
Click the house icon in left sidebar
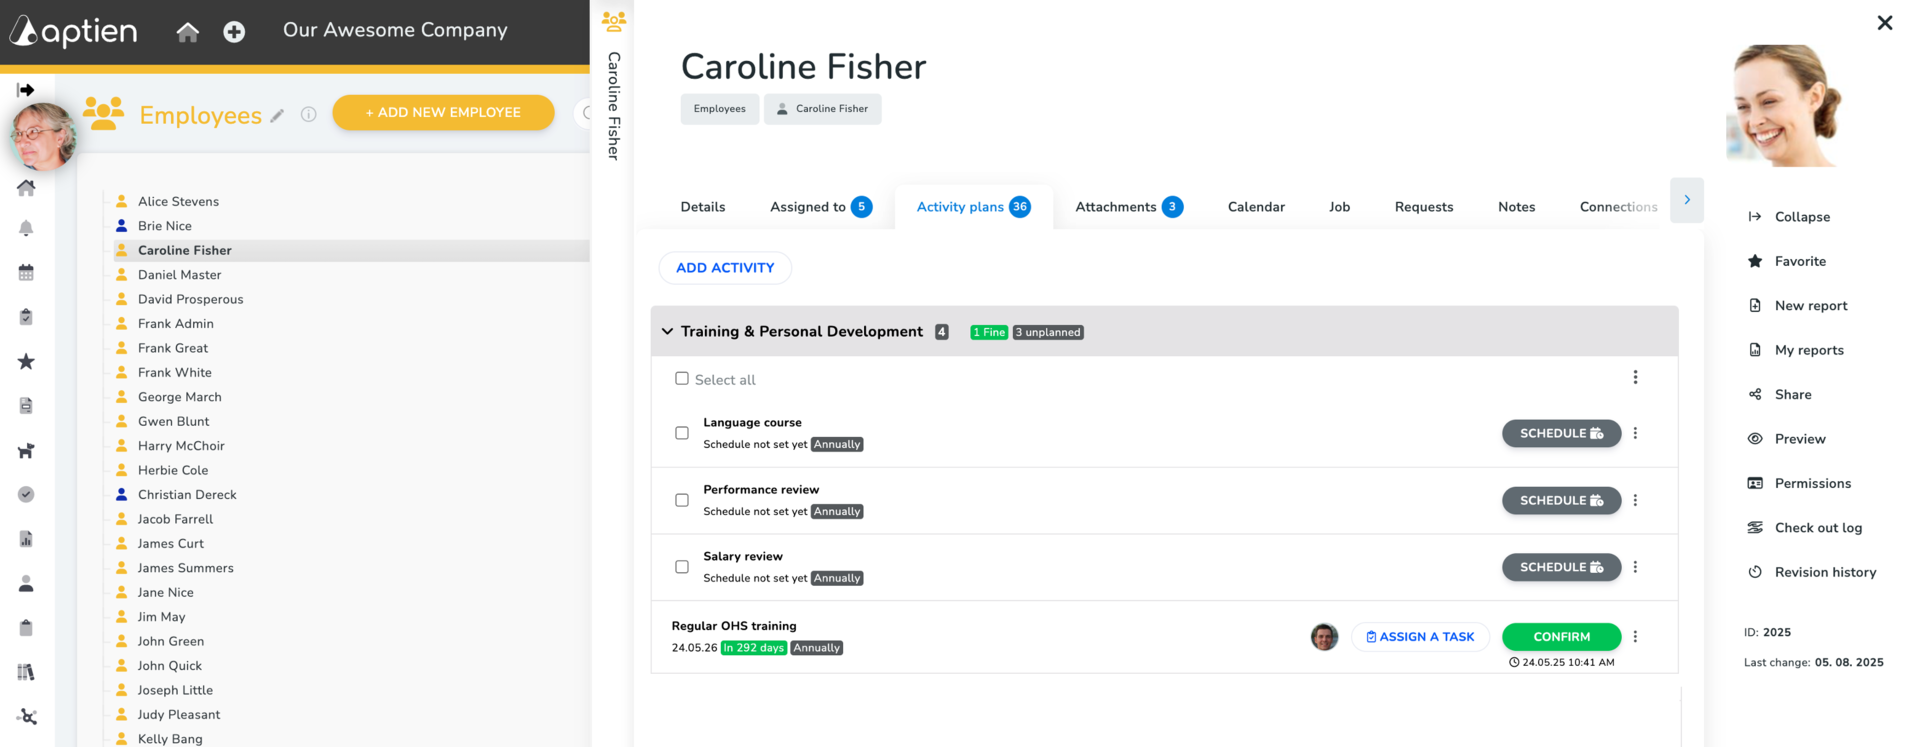tap(26, 187)
